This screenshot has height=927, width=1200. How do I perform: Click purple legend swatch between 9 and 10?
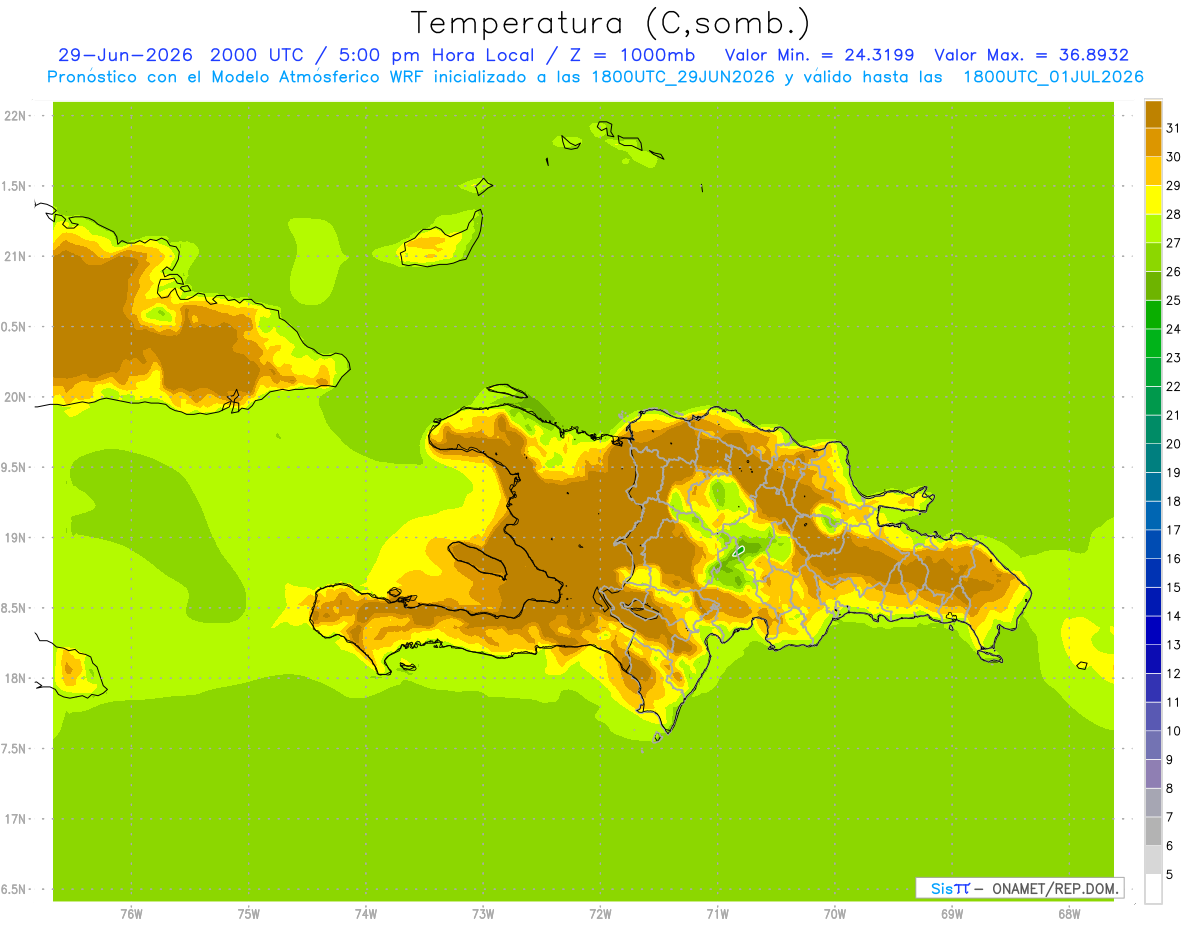(x=1153, y=745)
